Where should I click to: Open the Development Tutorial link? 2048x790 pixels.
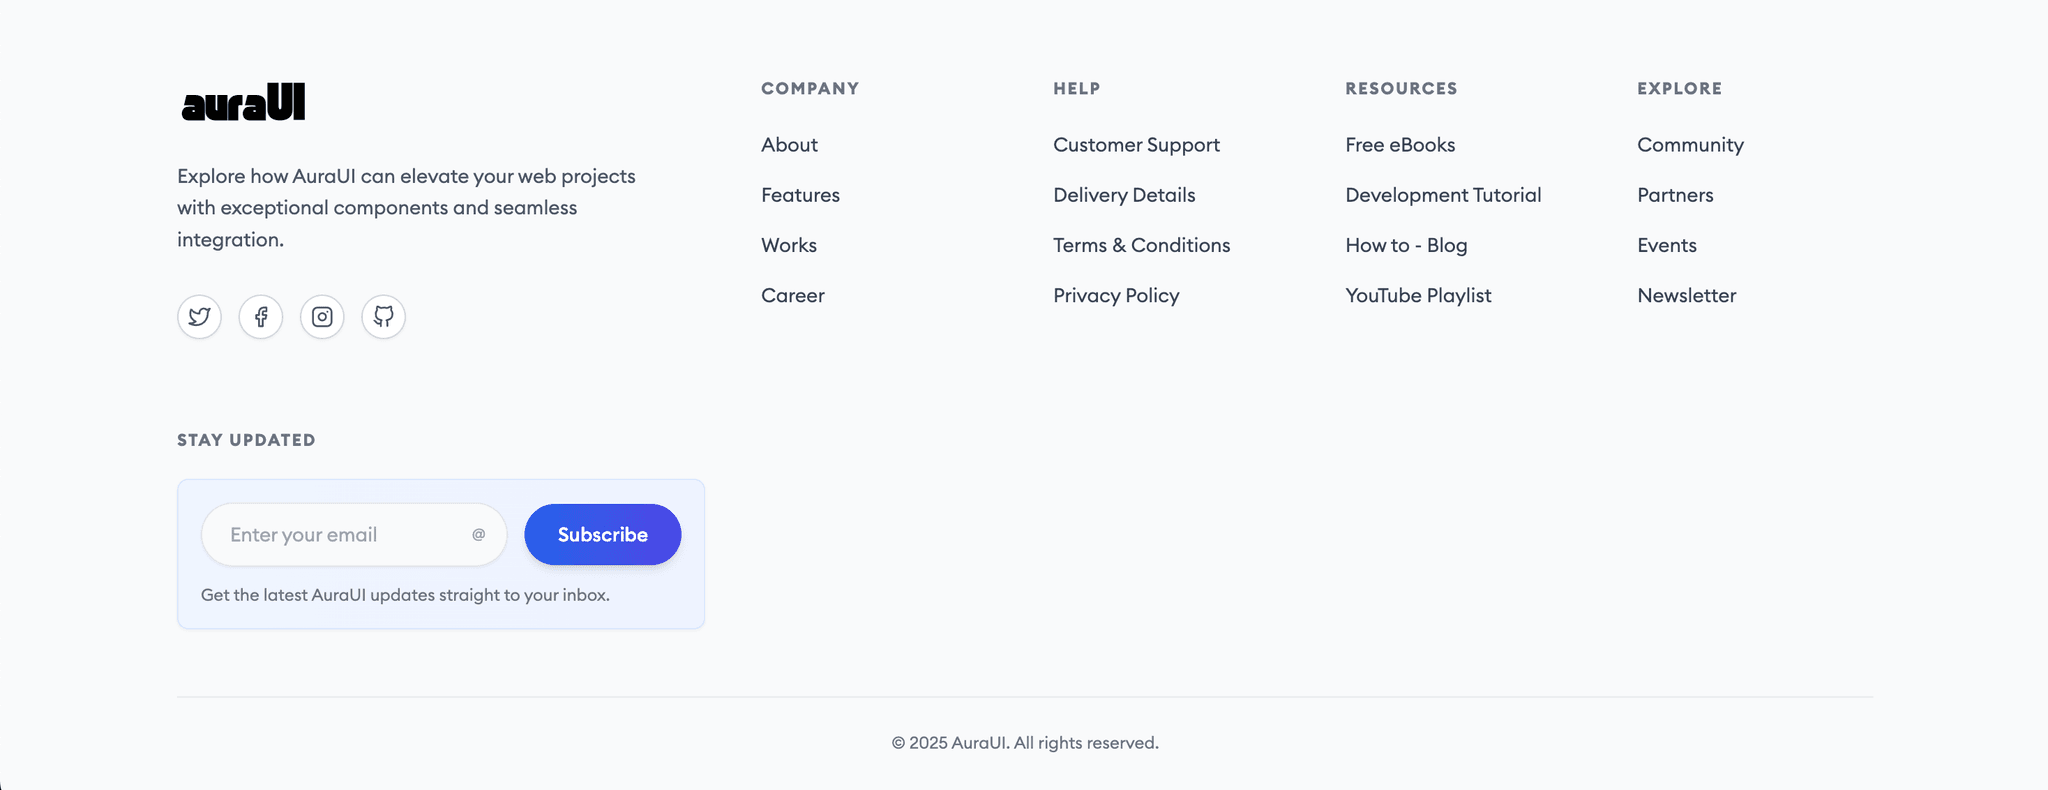pos(1443,195)
